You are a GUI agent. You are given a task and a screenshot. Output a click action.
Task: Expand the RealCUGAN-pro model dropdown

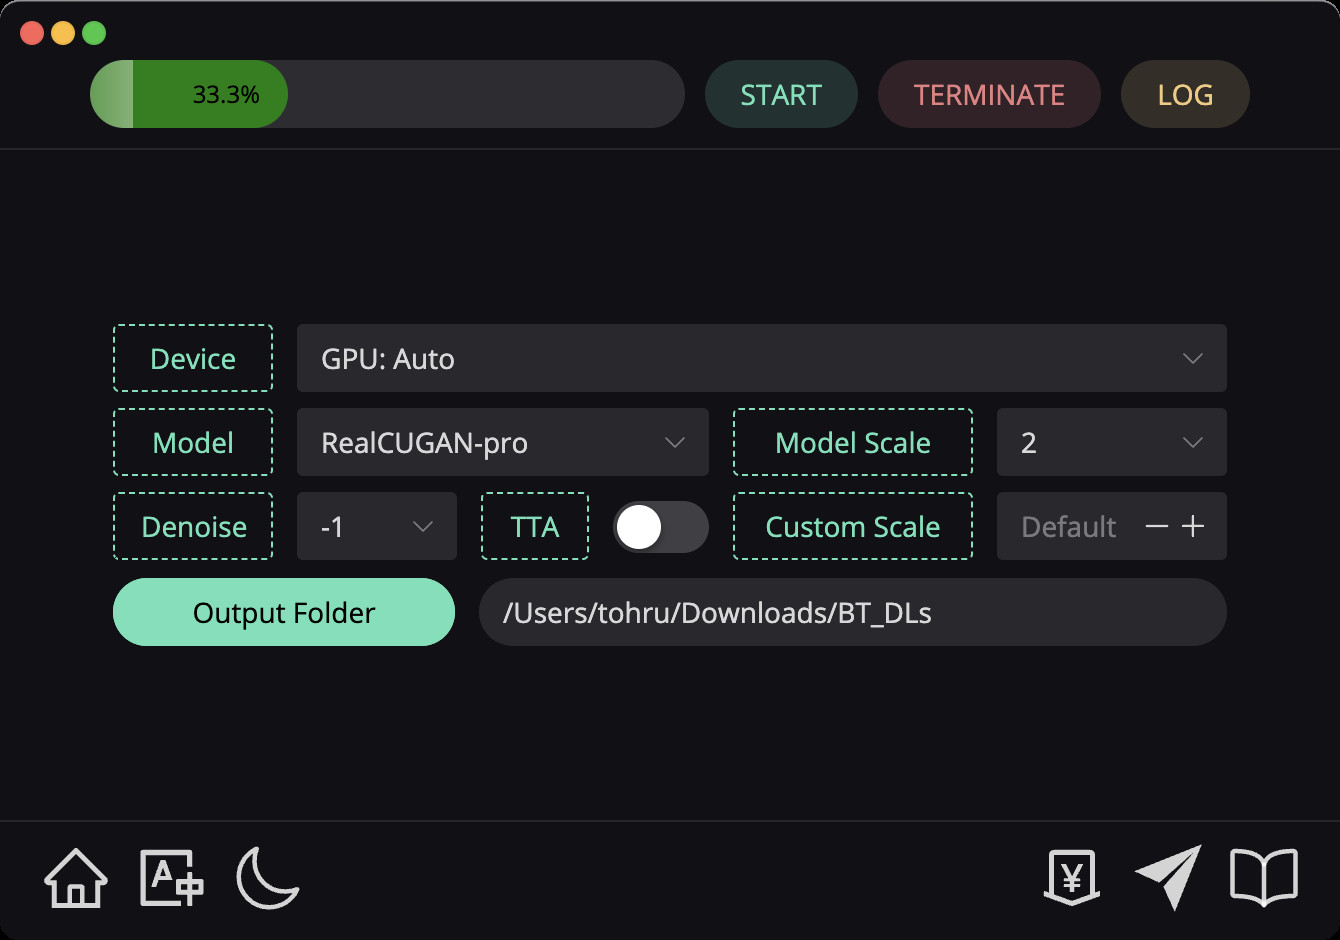click(502, 442)
